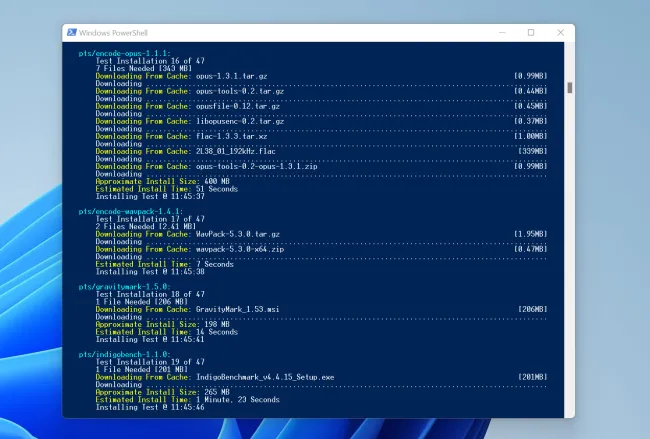Click the file name opusfile-0.12.tar.gz

click(x=238, y=106)
